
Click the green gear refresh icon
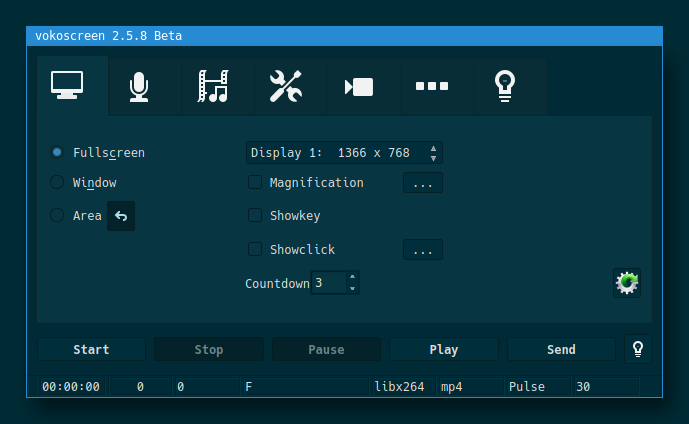point(627,283)
